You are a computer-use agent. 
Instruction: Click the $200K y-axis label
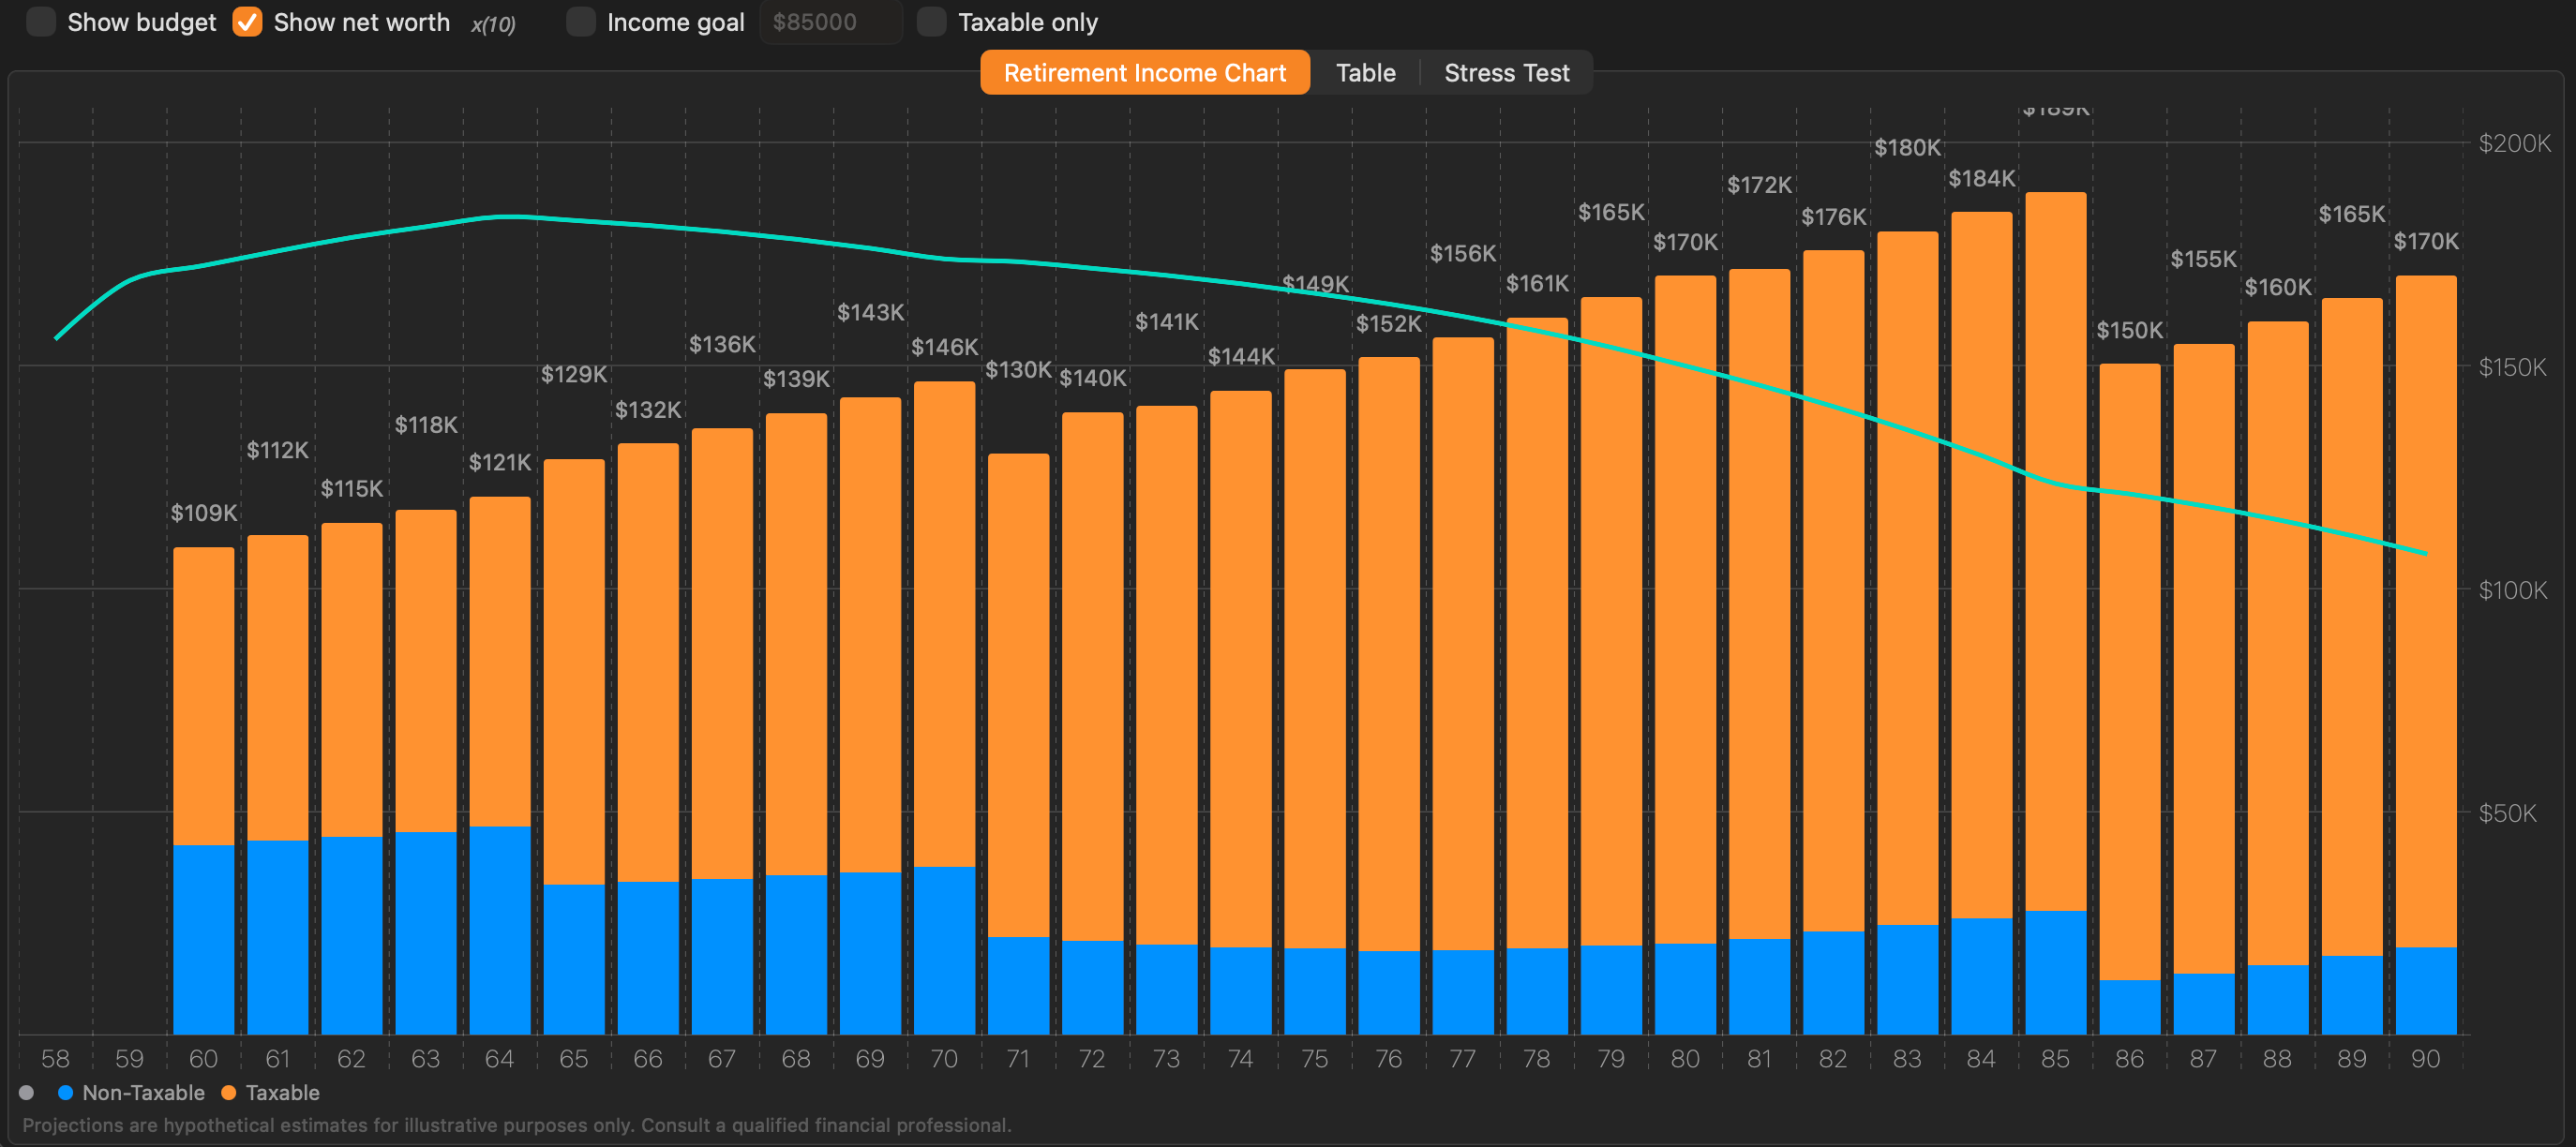click(x=2514, y=143)
